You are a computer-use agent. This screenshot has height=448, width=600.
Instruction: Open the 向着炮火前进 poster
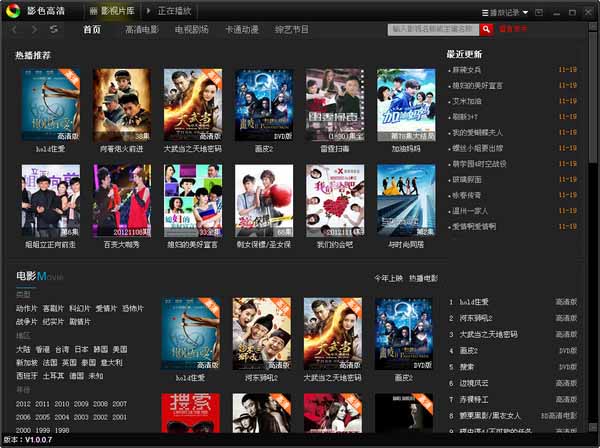122,105
